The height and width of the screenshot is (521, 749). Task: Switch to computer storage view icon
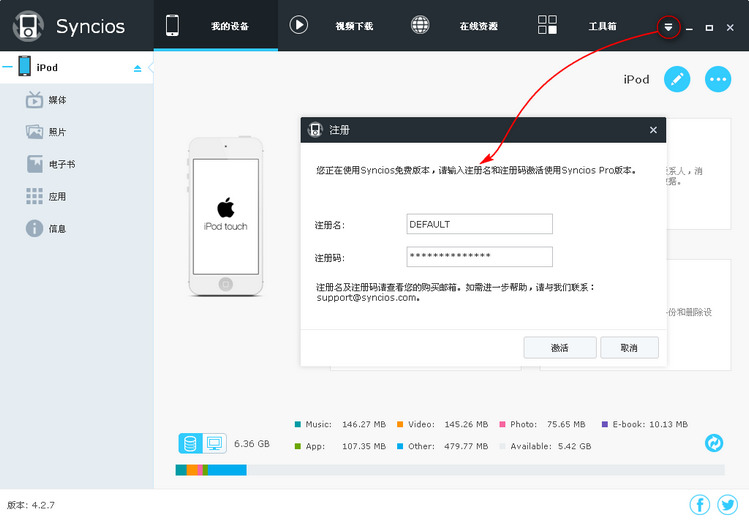214,444
